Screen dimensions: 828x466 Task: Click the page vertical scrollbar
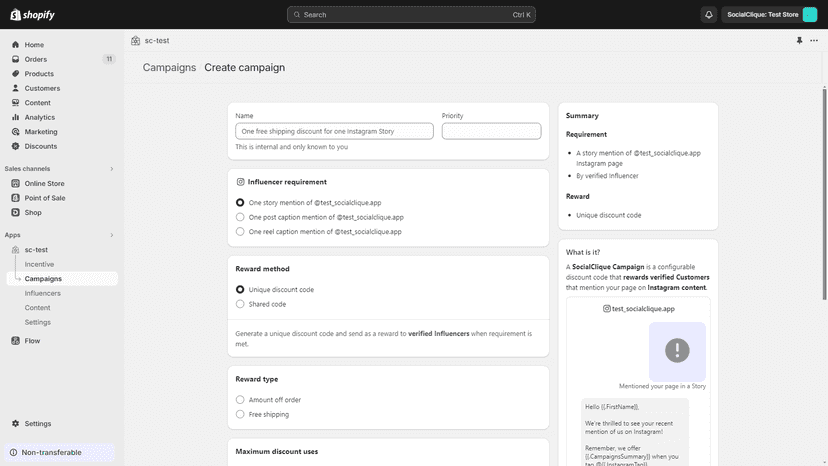pos(824,194)
